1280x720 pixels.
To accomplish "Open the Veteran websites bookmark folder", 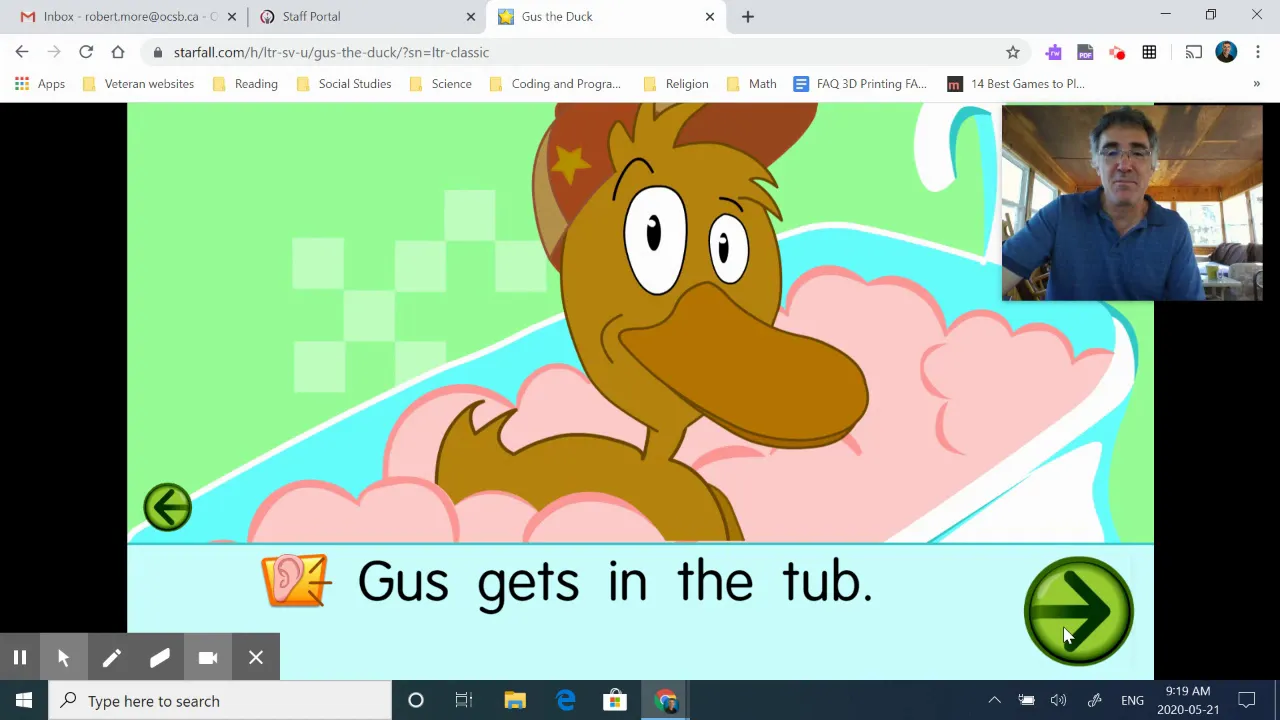I will coord(138,84).
